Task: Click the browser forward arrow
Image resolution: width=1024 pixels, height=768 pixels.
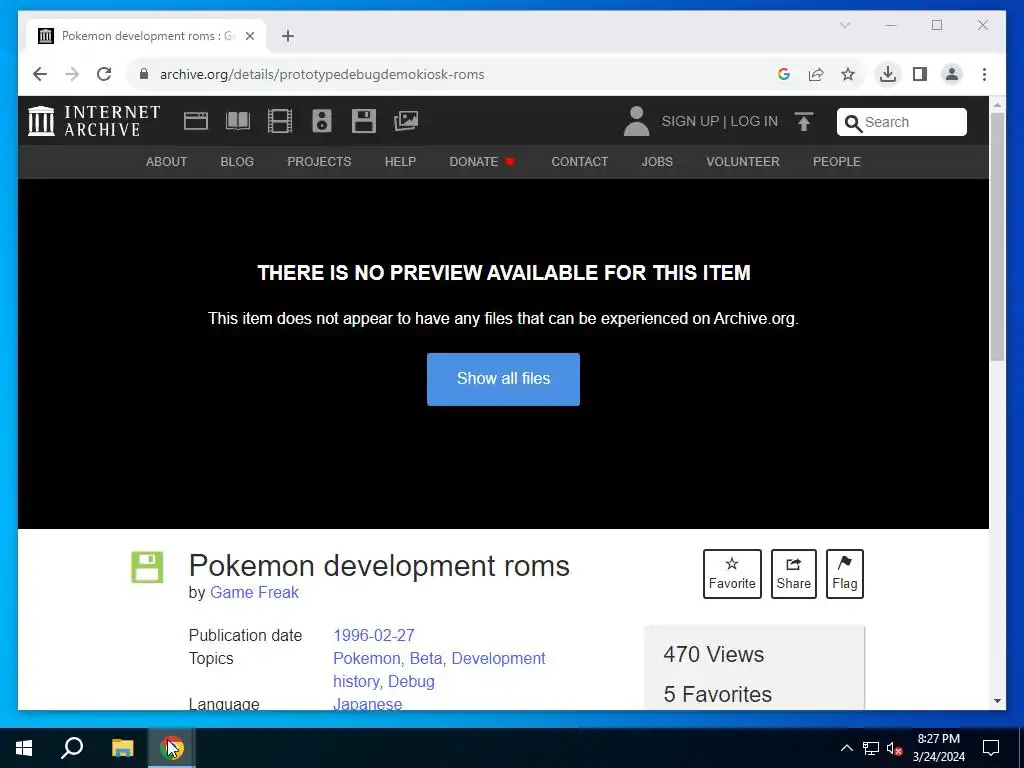Action: [72, 74]
